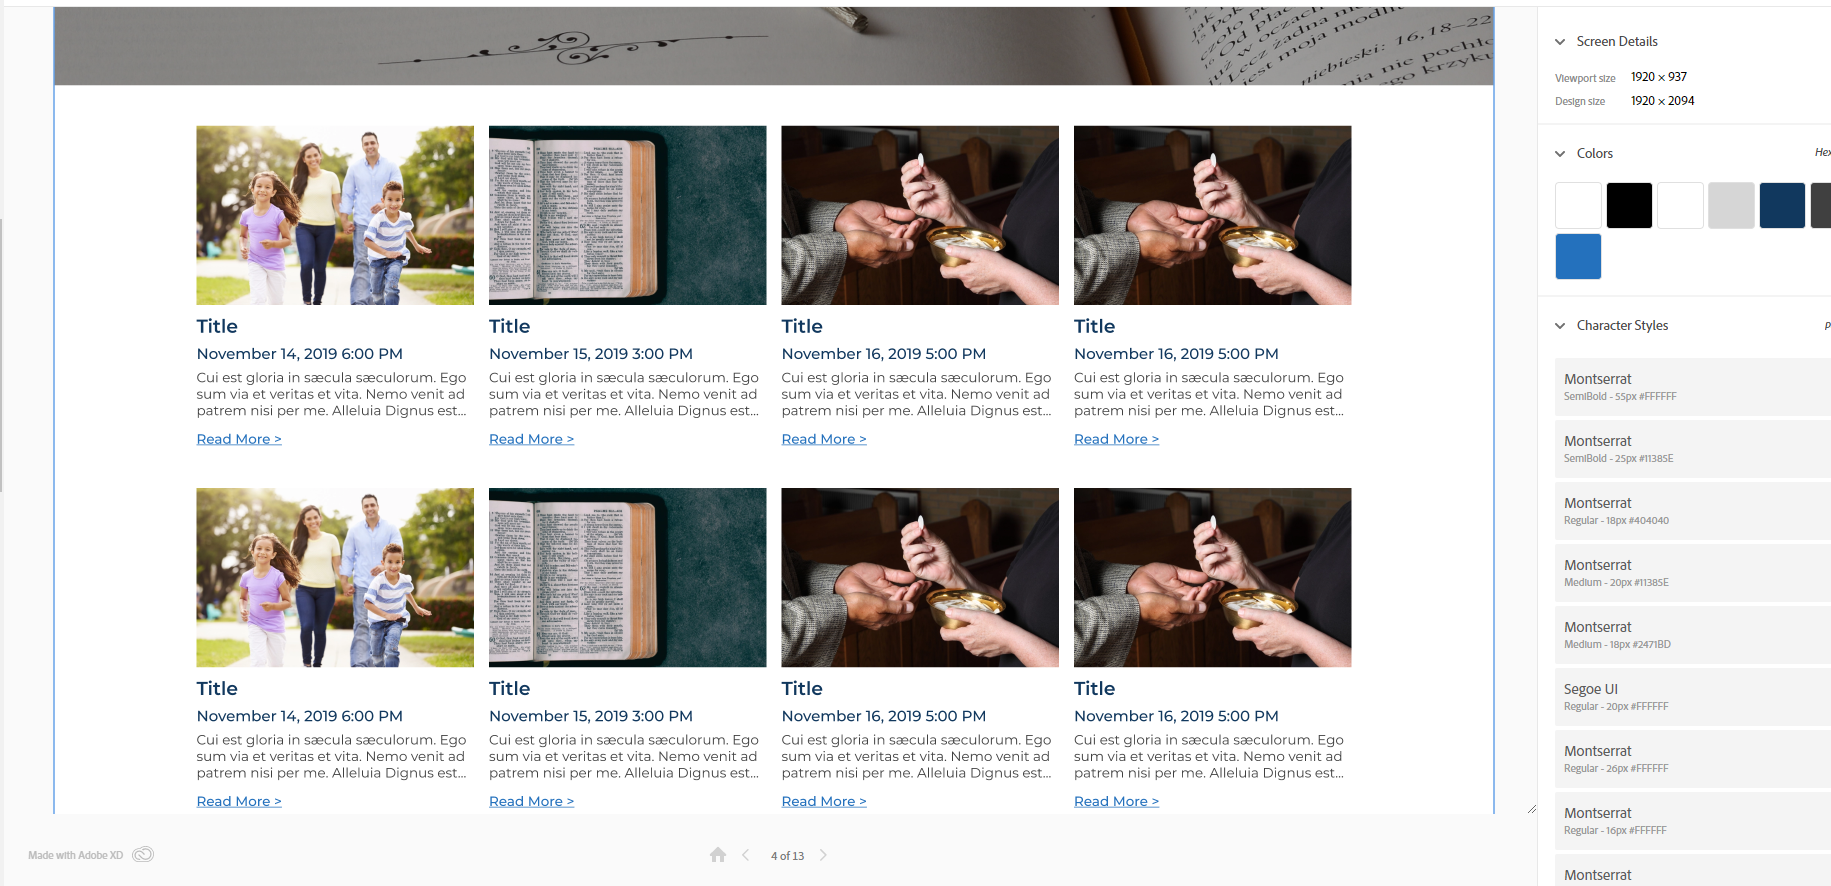Collapse the Colors section
This screenshot has width=1831, height=886.
pyautogui.click(x=1560, y=154)
